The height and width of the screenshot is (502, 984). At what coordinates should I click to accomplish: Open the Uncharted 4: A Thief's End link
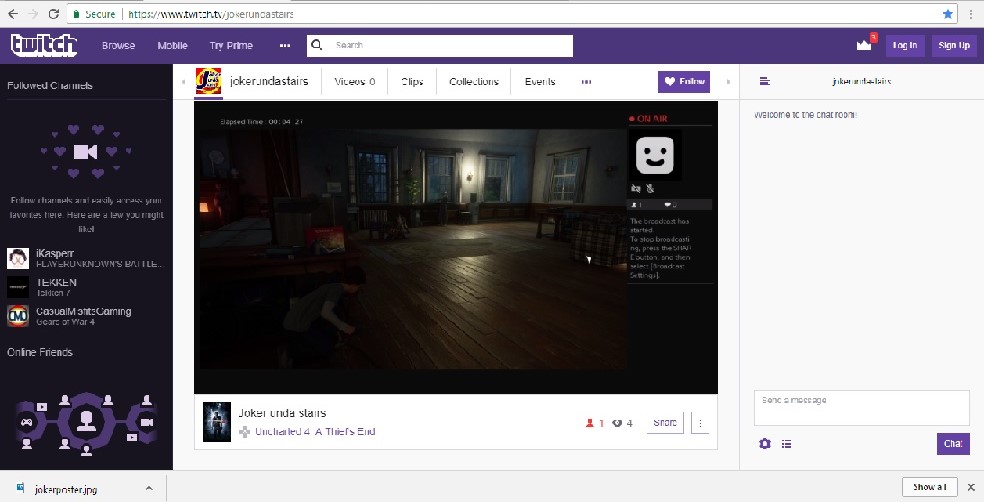point(315,432)
